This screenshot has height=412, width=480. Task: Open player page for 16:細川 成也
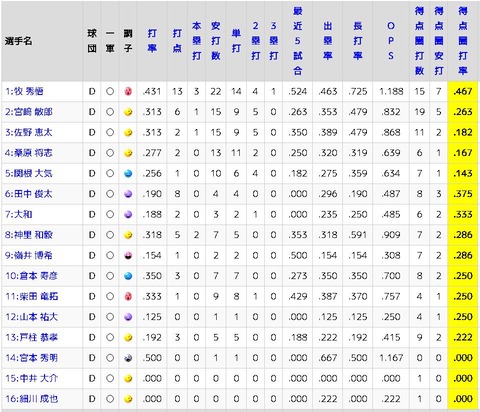pos(31,399)
